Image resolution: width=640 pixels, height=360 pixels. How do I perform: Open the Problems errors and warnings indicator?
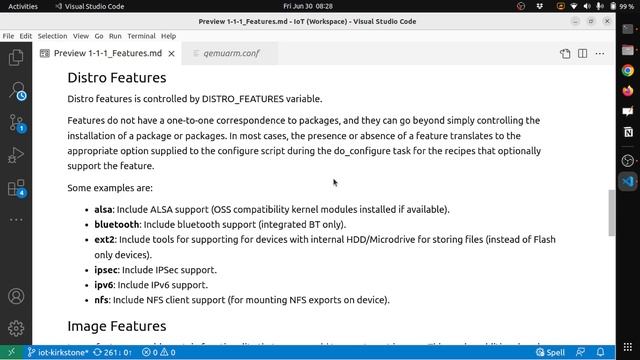click(x=159, y=352)
